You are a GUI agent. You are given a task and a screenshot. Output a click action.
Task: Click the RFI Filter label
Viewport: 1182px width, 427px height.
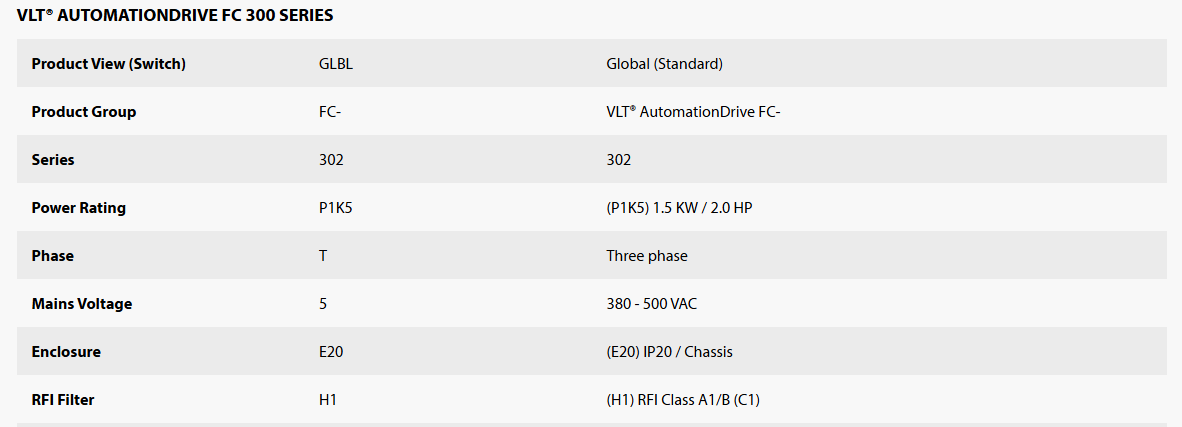point(63,400)
